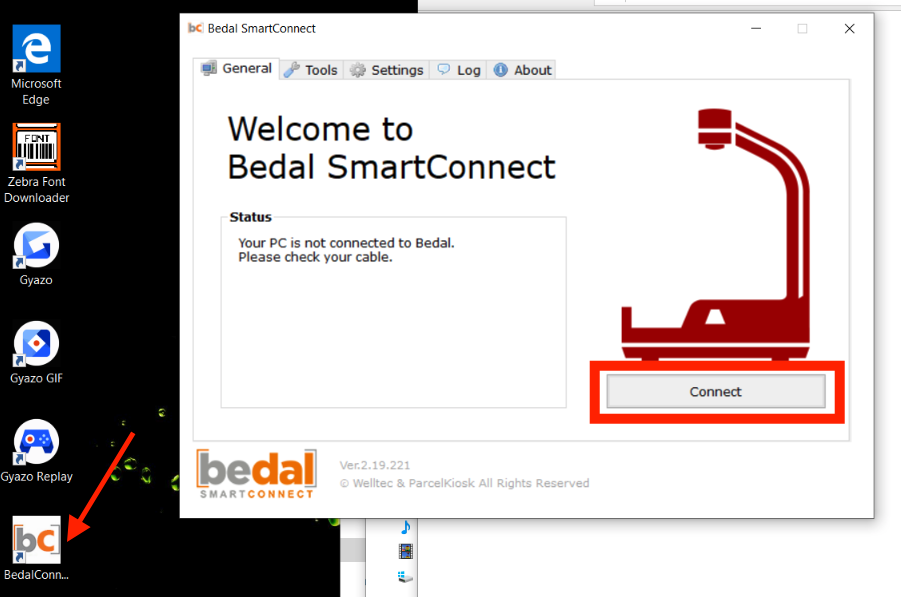Open the Gyazo Replay desktop shortcut

point(36,450)
